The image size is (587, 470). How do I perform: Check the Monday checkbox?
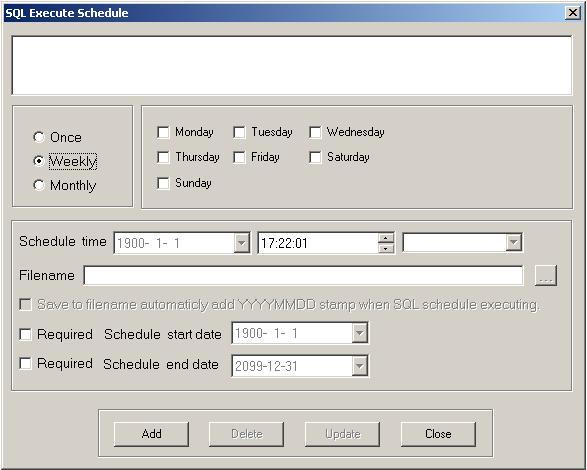click(x=163, y=132)
